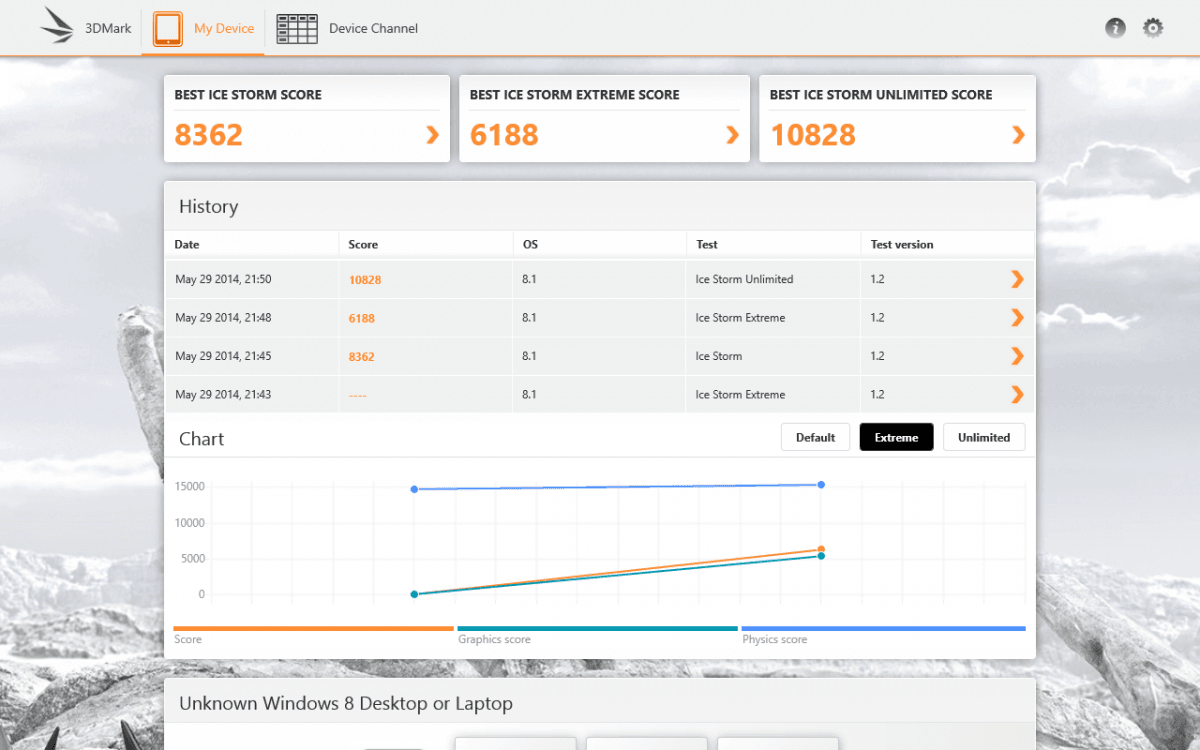Click the Best Ice Storm Unlimited Score card
The width and height of the screenshot is (1200, 750).
tap(897, 118)
